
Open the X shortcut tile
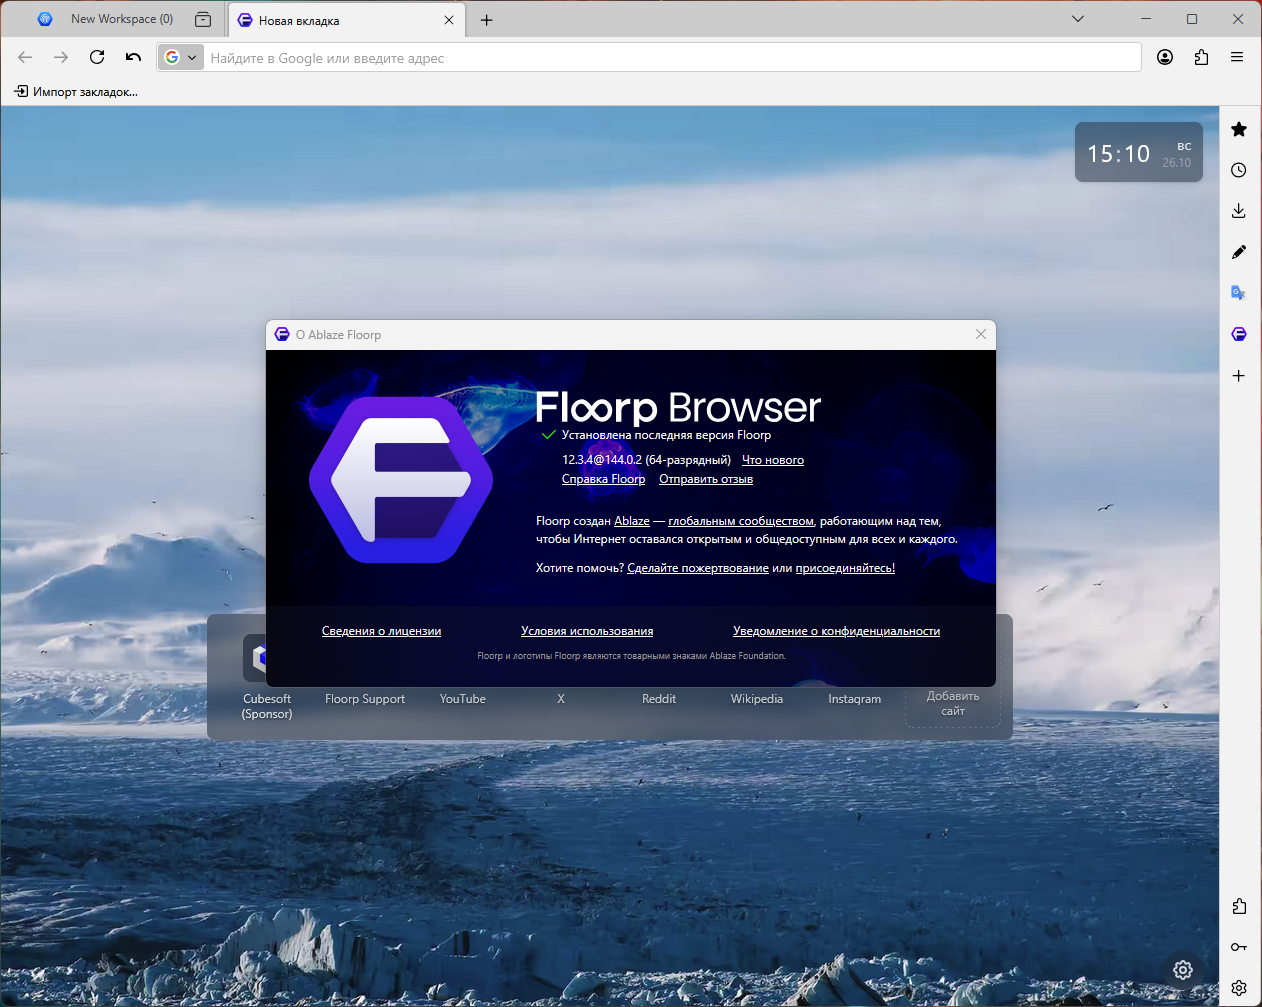[x=561, y=699]
